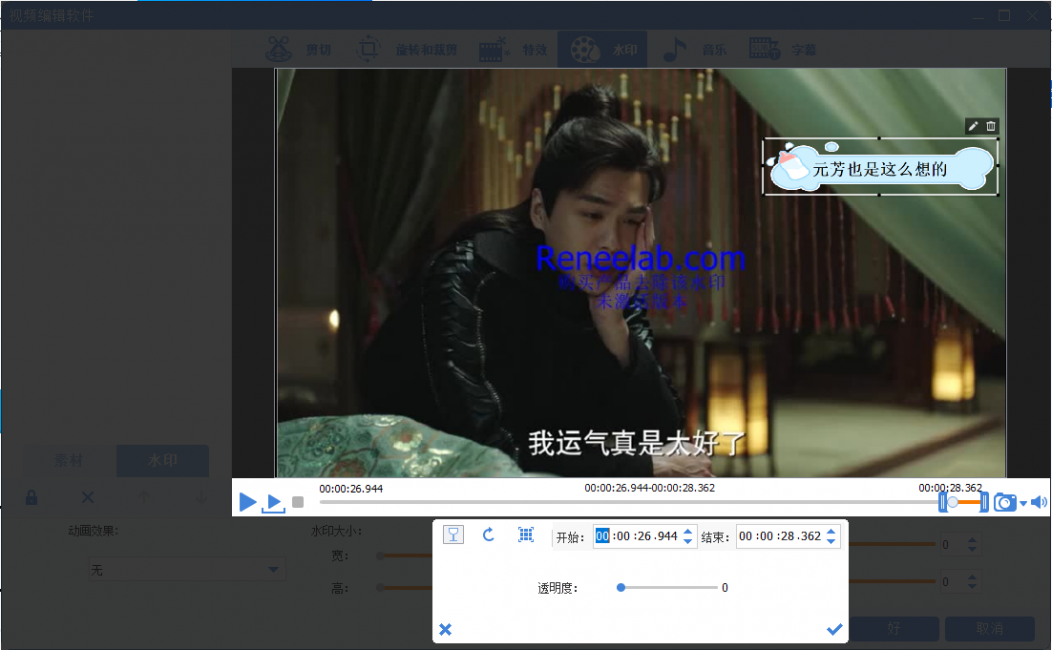The height and width of the screenshot is (650, 1052).
Task: Click the dotted-frame grid icon in the popup
Action: pyautogui.click(x=526, y=535)
